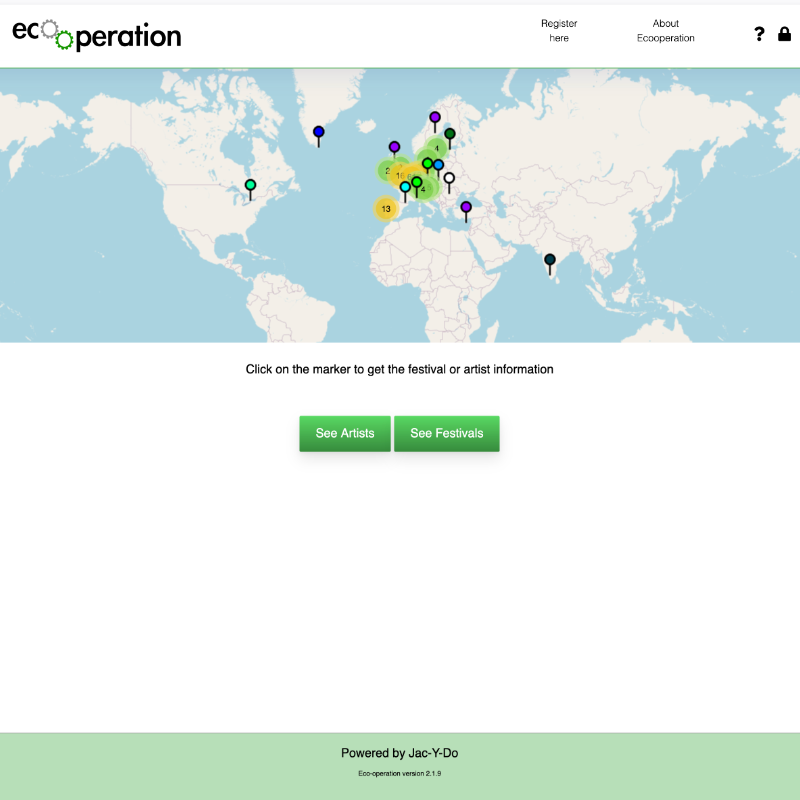This screenshot has width=800, height=800.
Task: Click the help question mark icon
Action: click(x=759, y=34)
